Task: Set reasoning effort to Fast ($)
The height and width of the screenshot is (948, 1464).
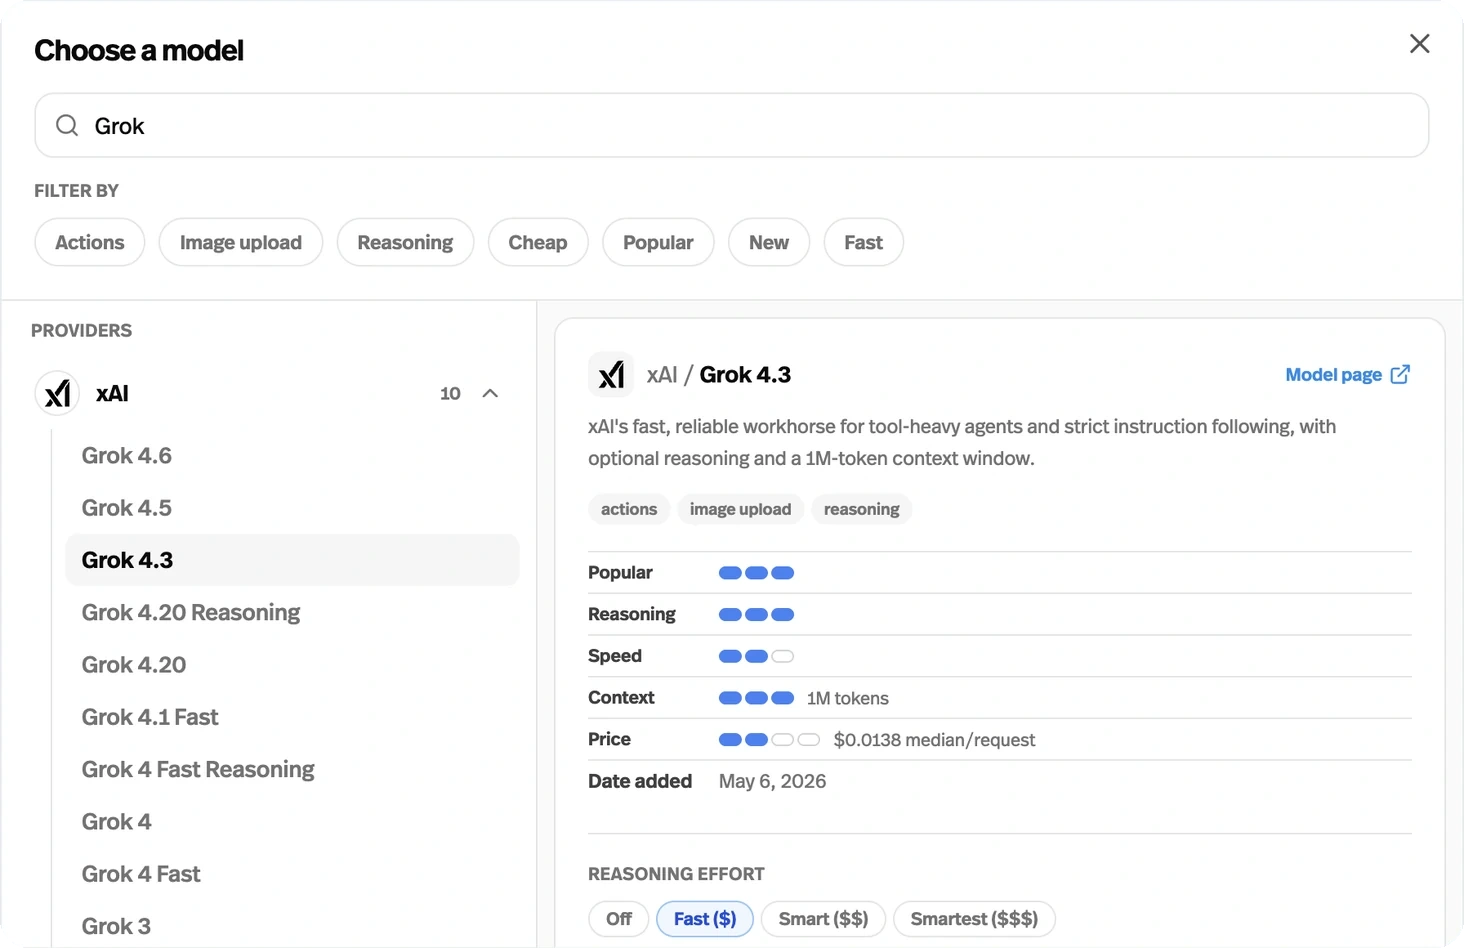Action: point(705,919)
